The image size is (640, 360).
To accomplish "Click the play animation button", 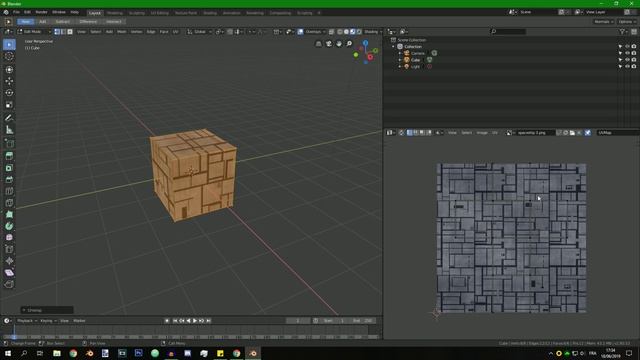I will coord(195,321).
